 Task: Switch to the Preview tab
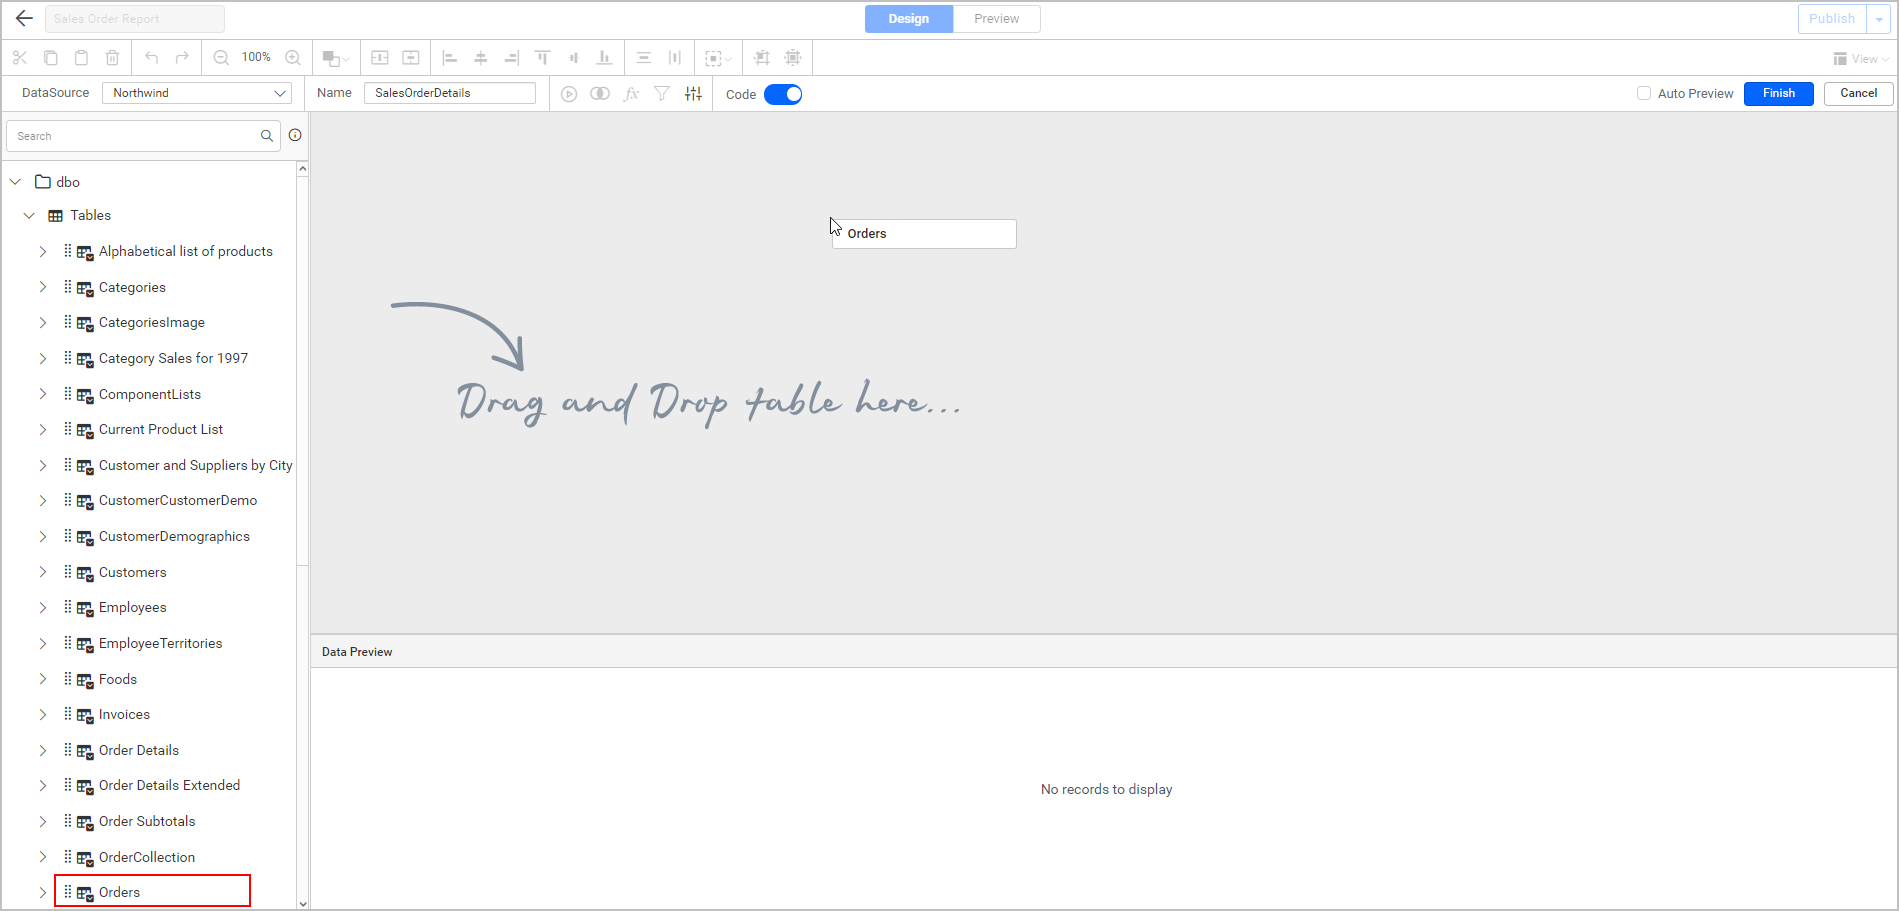997,19
